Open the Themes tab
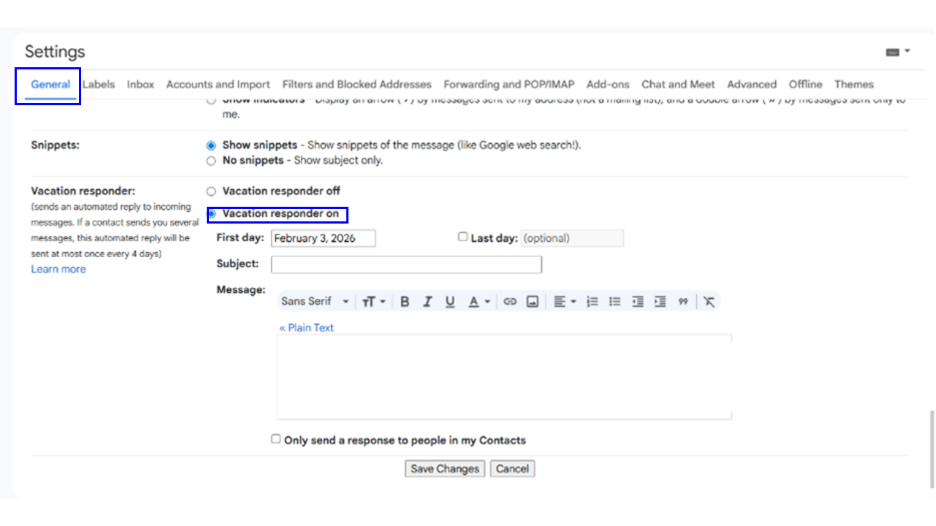This screenshot has height=526, width=936. coord(854,84)
